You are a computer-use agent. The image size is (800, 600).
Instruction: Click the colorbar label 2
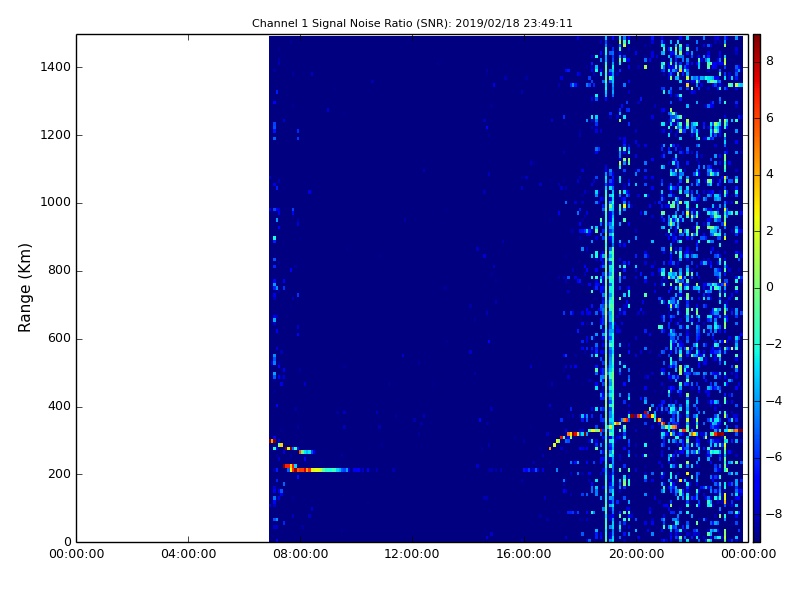coord(770,231)
